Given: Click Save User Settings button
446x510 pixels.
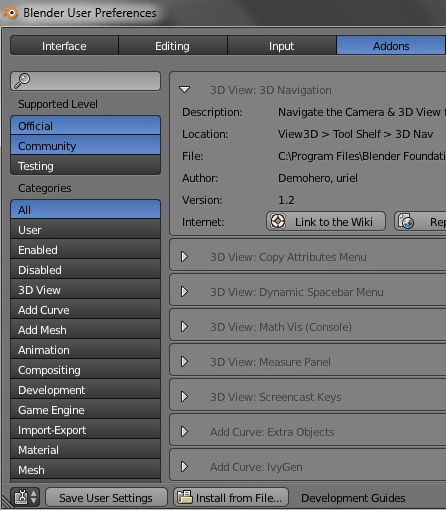Looking at the screenshot, I should point(106,498).
